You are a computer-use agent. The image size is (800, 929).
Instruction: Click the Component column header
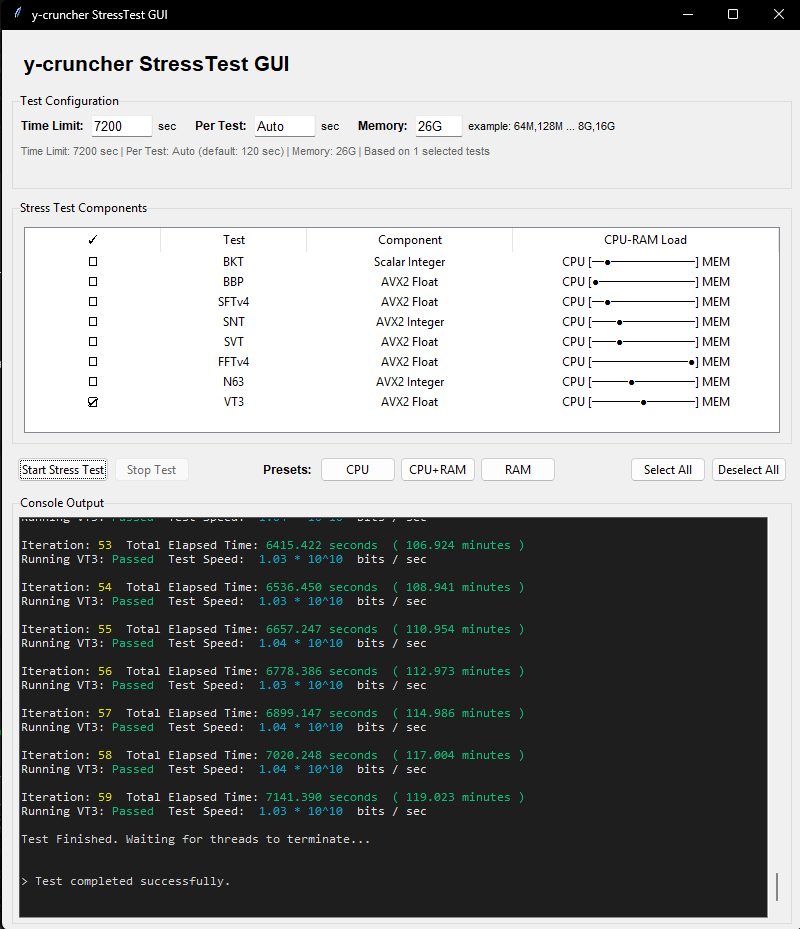click(x=409, y=240)
